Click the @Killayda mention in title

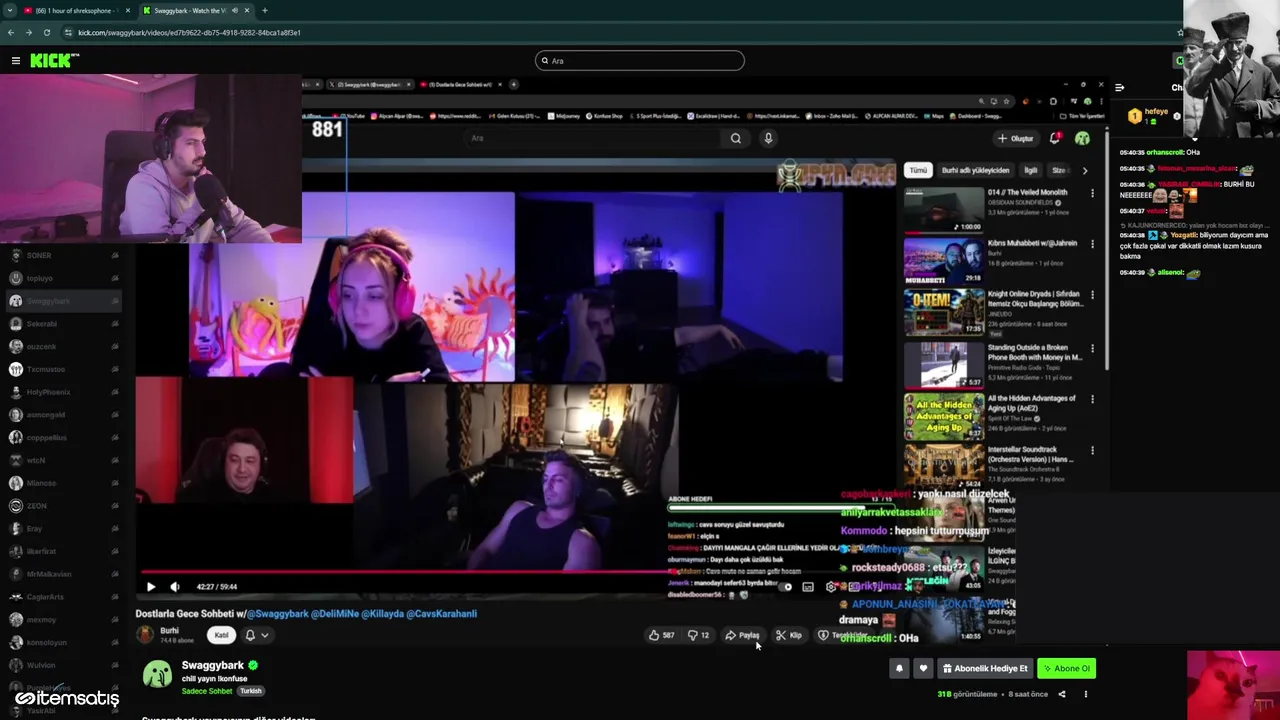[385, 614]
